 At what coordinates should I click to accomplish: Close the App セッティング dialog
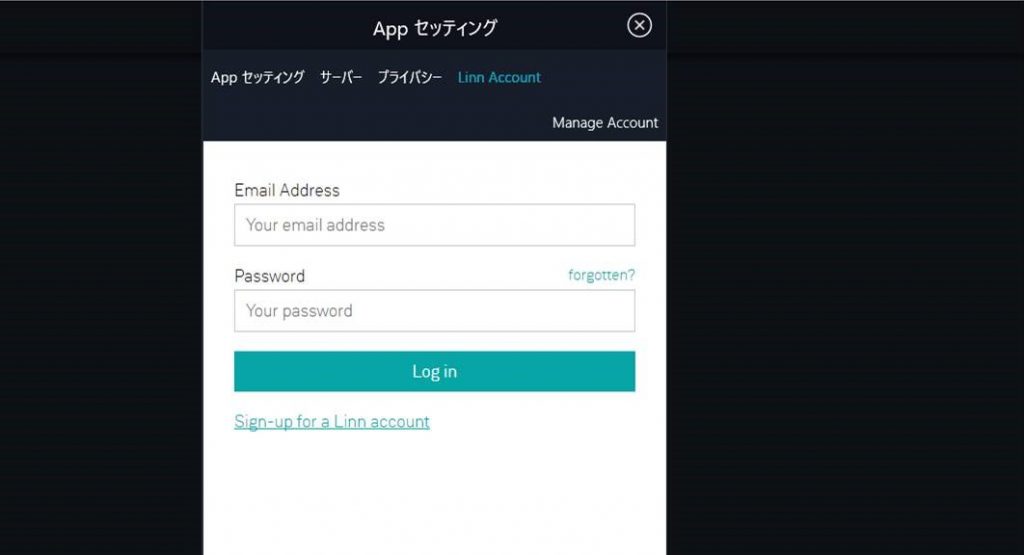pos(639,26)
